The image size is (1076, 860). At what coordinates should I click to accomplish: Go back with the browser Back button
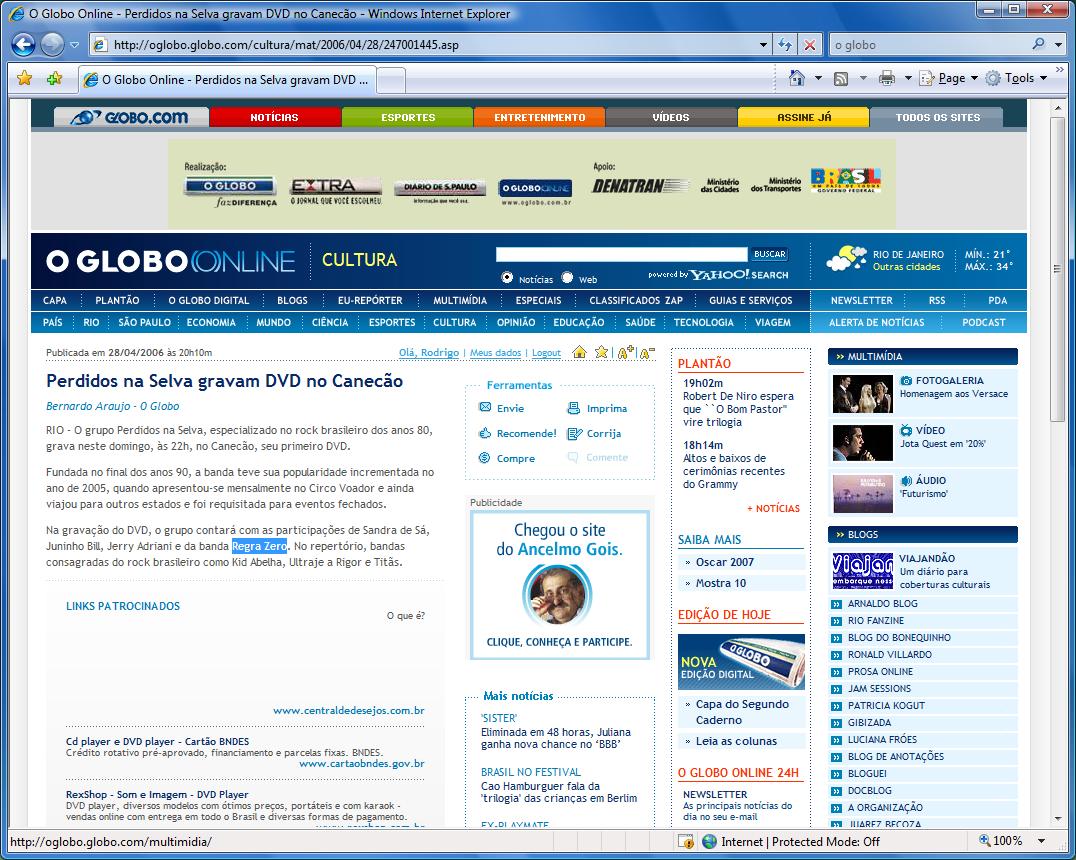(x=23, y=45)
